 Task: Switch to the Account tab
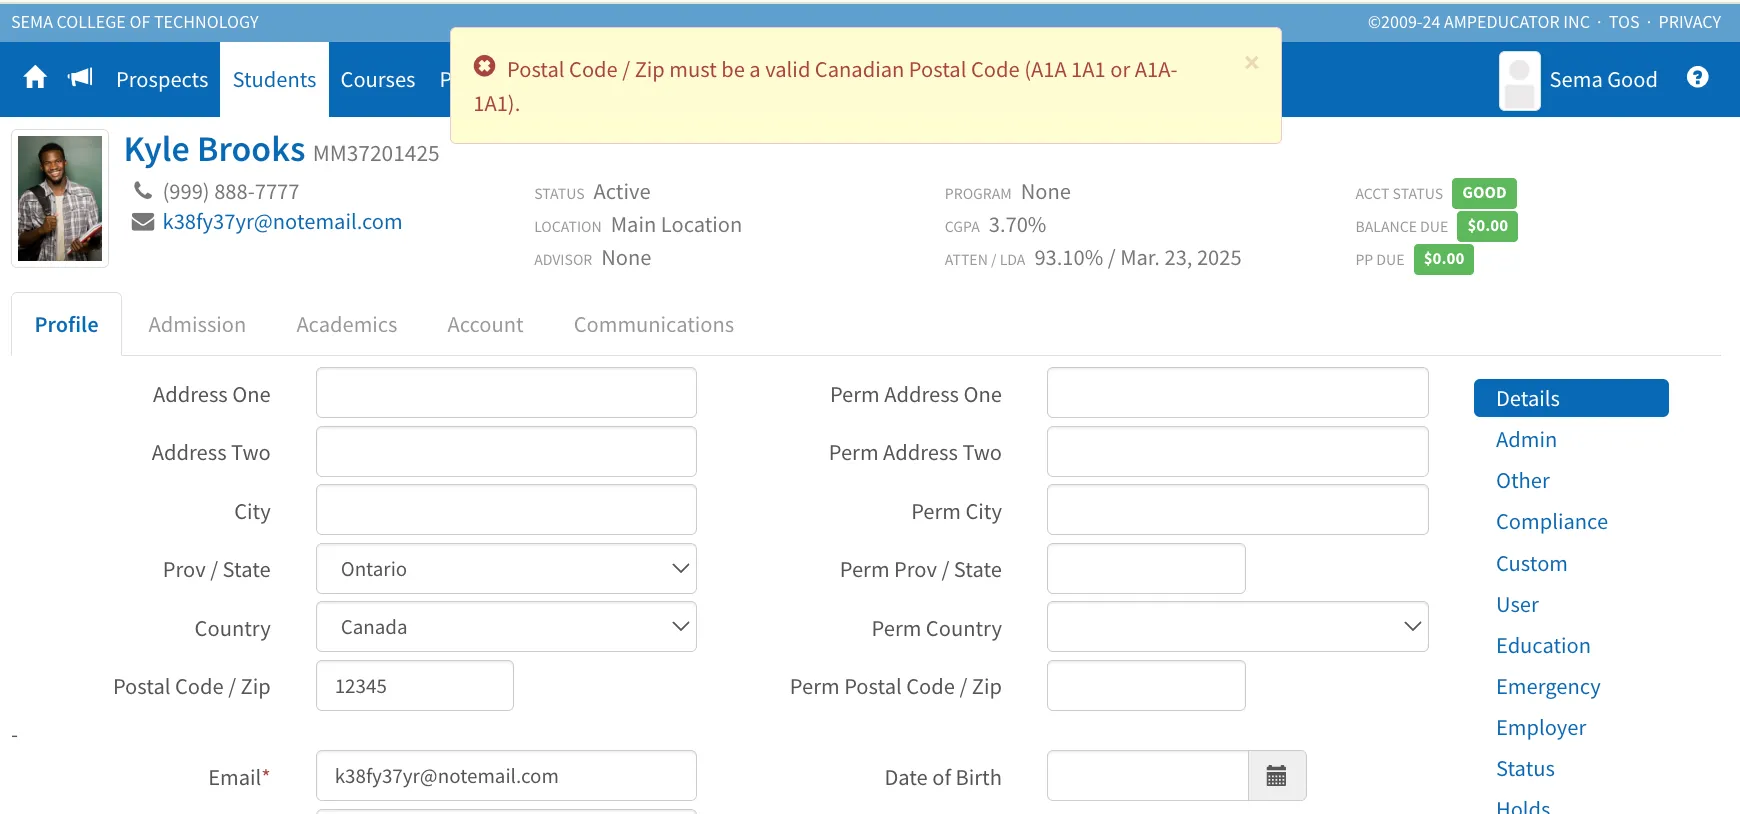(x=485, y=325)
